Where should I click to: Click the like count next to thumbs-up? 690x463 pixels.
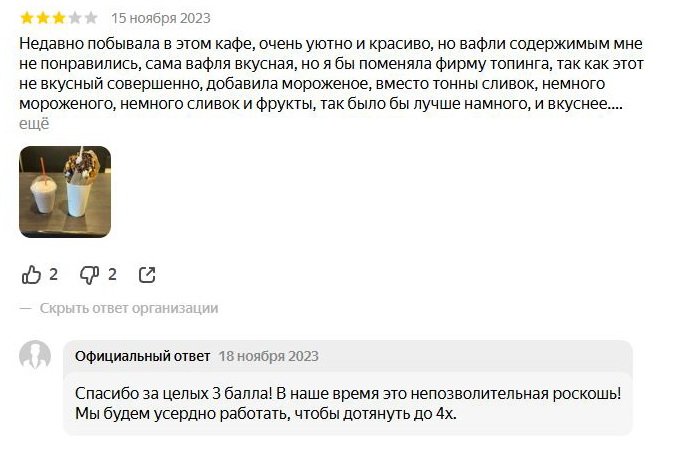(x=54, y=274)
